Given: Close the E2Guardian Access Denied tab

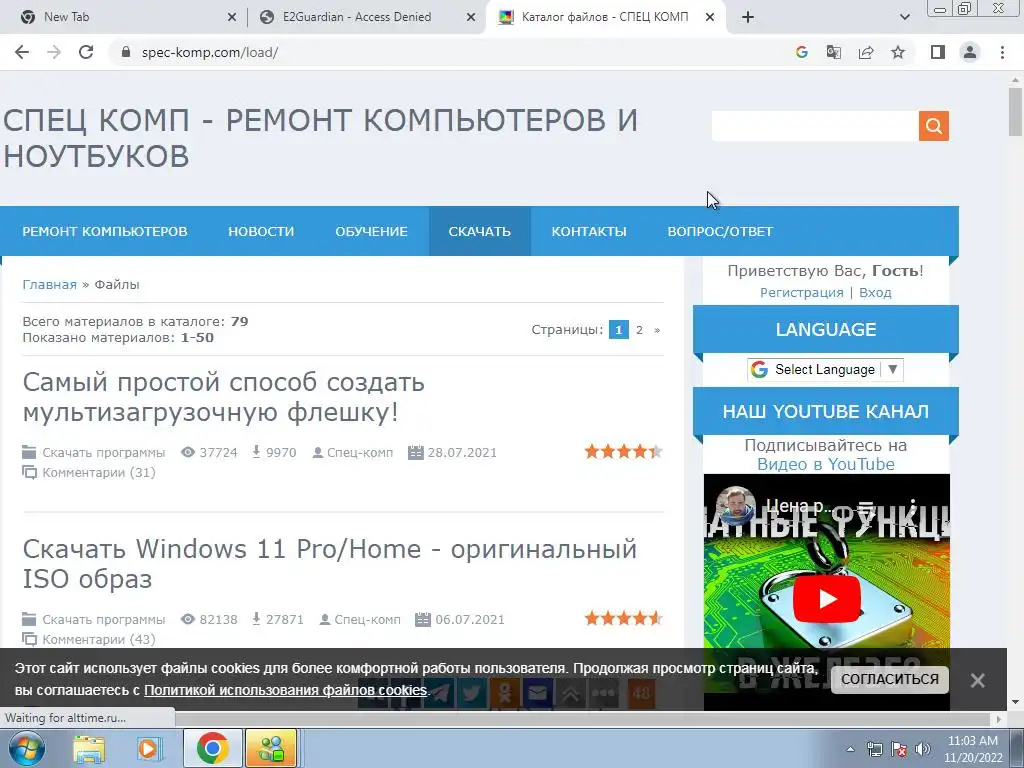Looking at the screenshot, I should 471,18.
